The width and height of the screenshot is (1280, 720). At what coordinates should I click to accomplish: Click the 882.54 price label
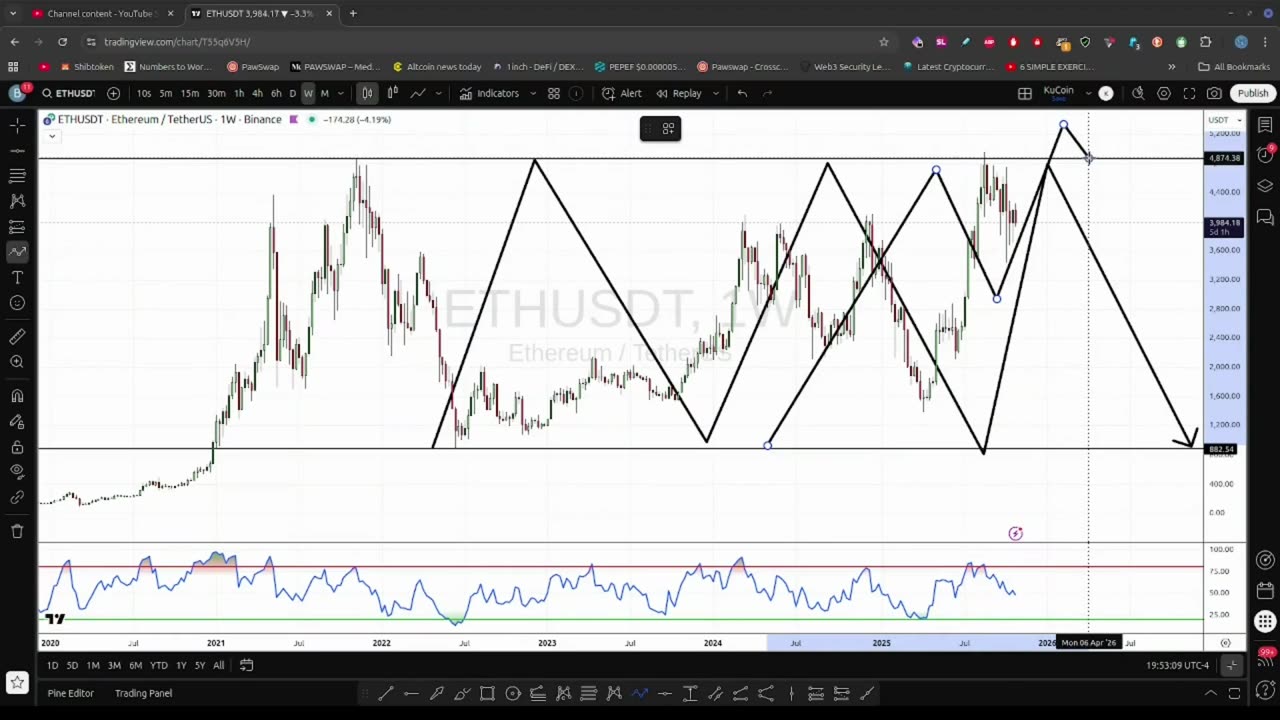click(1222, 449)
